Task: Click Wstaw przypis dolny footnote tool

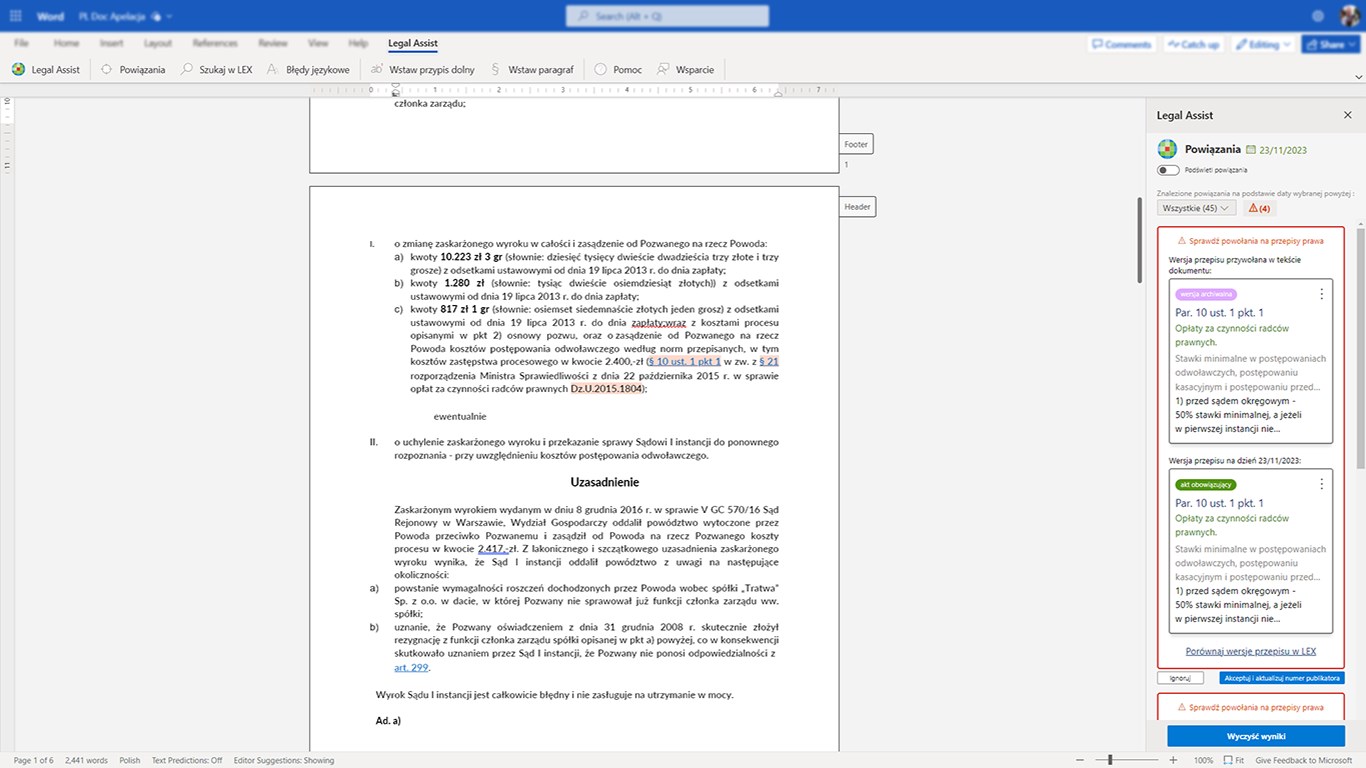Action: (422, 70)
